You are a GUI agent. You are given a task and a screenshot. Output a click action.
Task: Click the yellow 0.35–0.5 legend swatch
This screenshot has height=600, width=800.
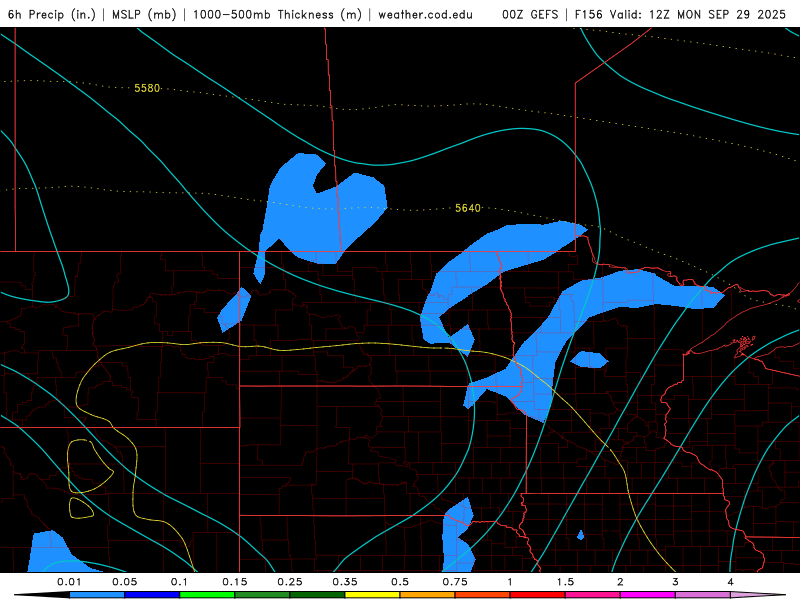click(x=372, y=595)
